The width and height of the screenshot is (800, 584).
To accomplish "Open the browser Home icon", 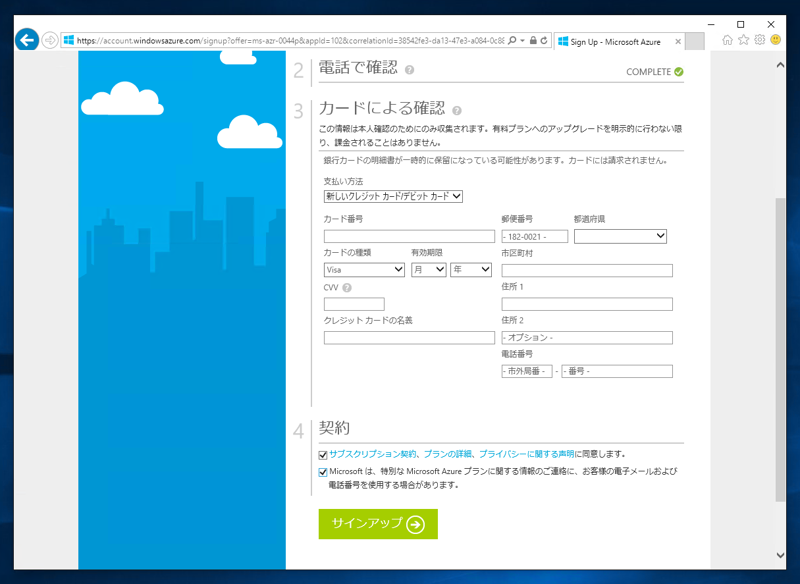I will pos(728,40).
